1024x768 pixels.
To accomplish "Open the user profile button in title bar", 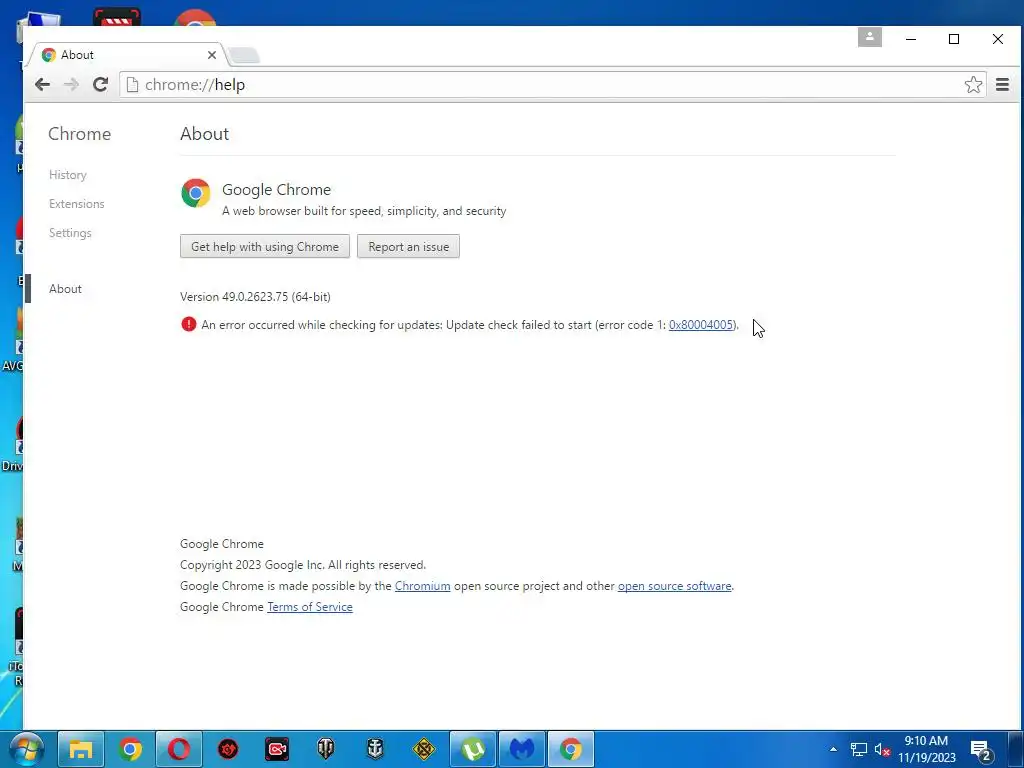I will [x=870, y=37].
